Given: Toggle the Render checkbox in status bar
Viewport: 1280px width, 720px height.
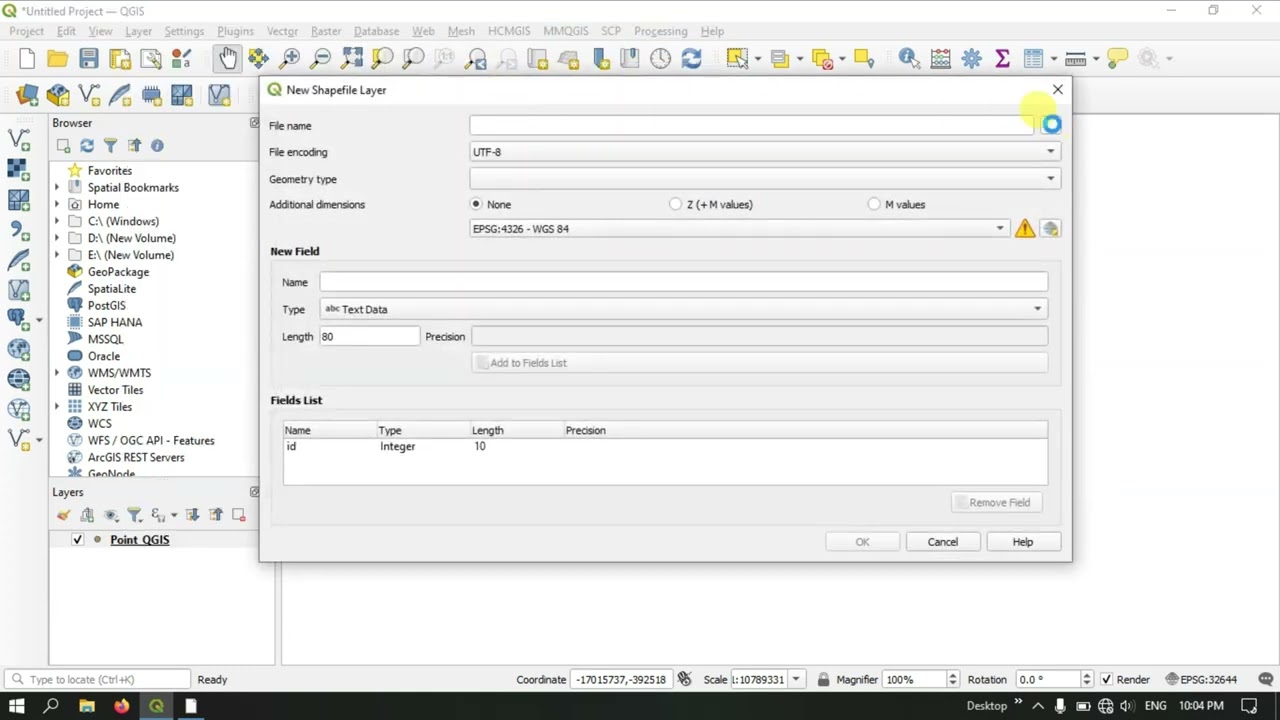Looking at the screenshot, I should [1105, 680].
